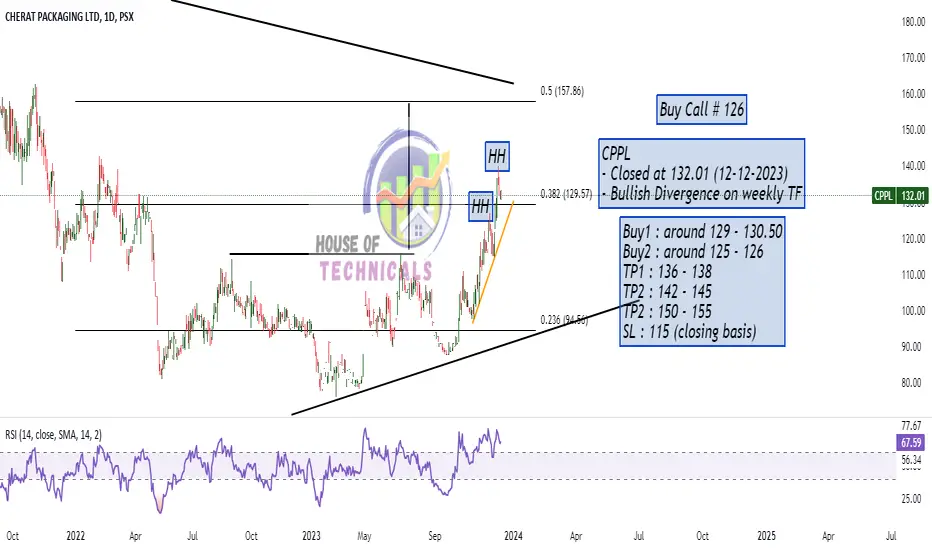The width and height of the screenshot is (932, 550).
Task: Click the 'TP2 : 142 - 145' line
Action: coord(667,291)
